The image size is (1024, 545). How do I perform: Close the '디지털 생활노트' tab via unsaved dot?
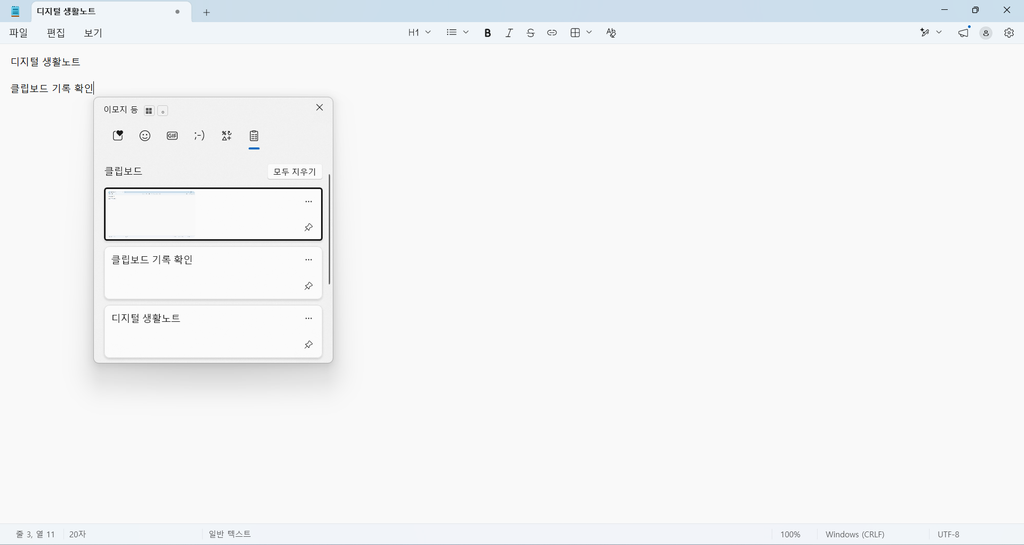[177, 12]
